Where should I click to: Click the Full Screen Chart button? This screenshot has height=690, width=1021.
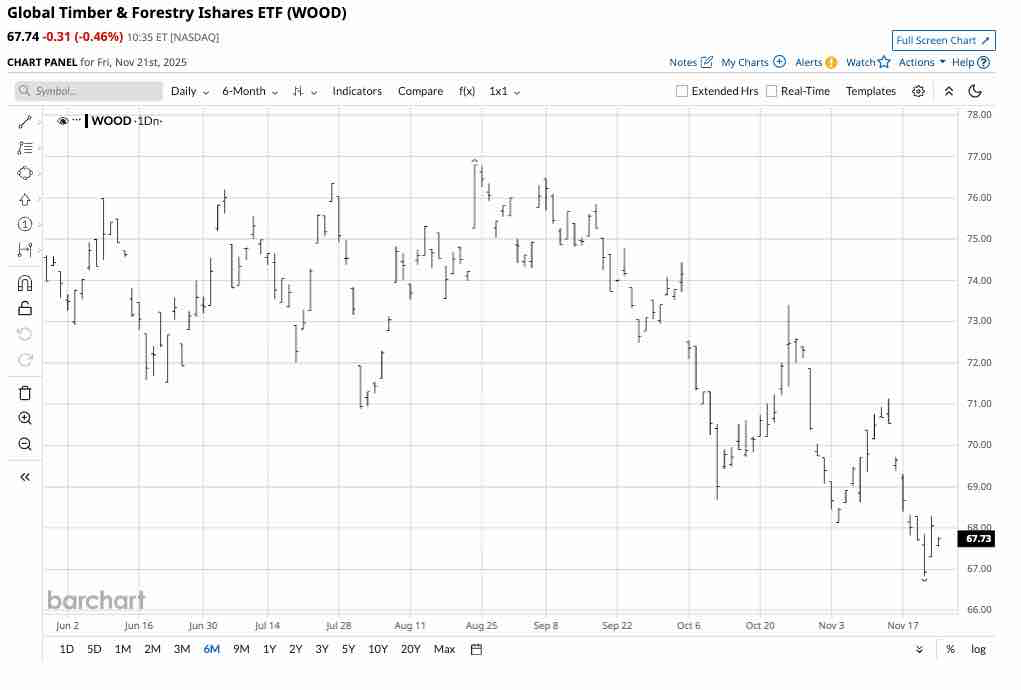pos(943,40)
